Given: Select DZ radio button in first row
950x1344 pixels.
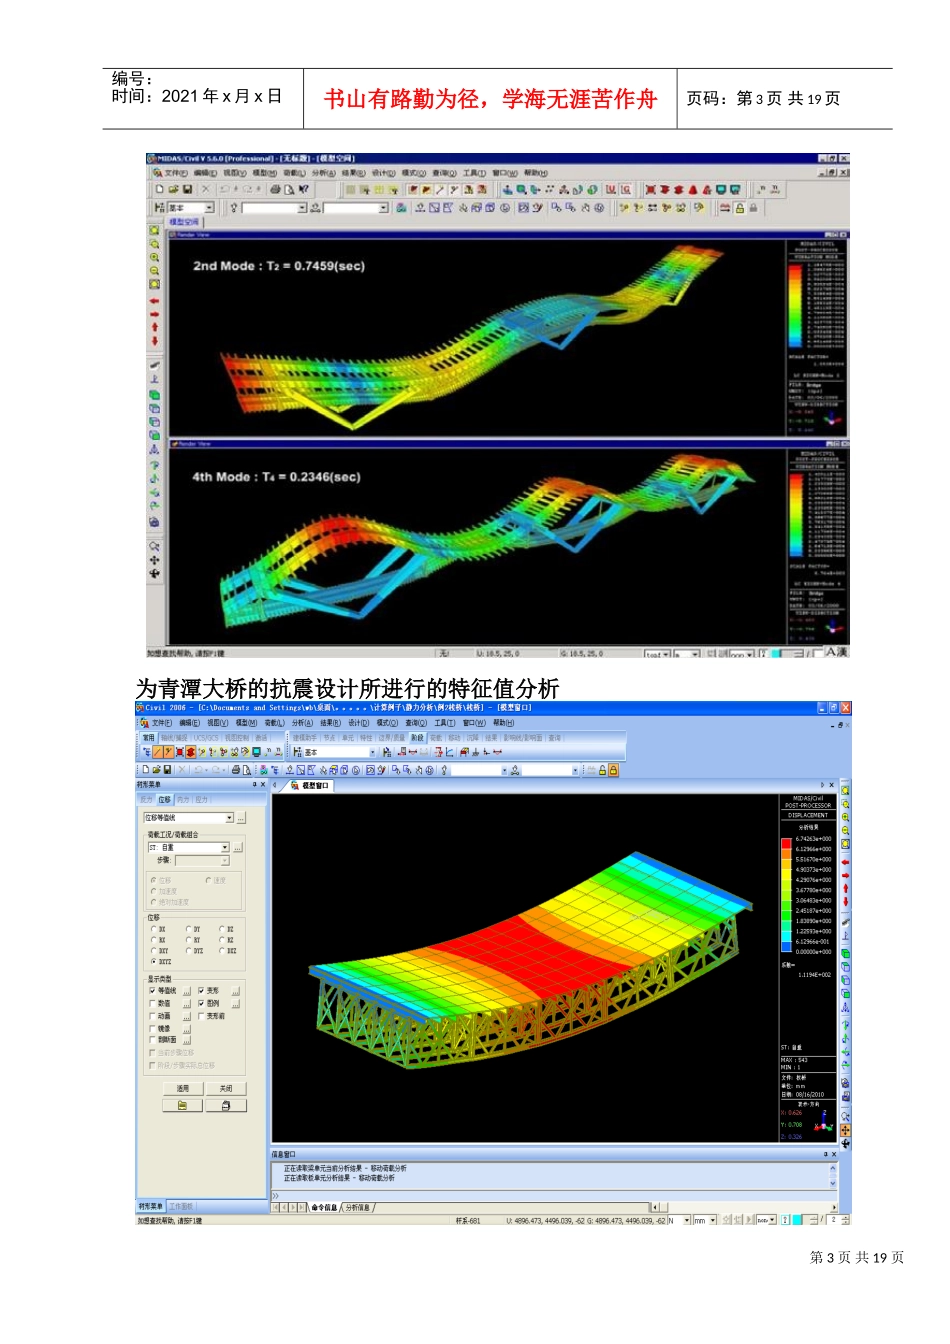Looking at the screenshot, I should coord(222,929).
